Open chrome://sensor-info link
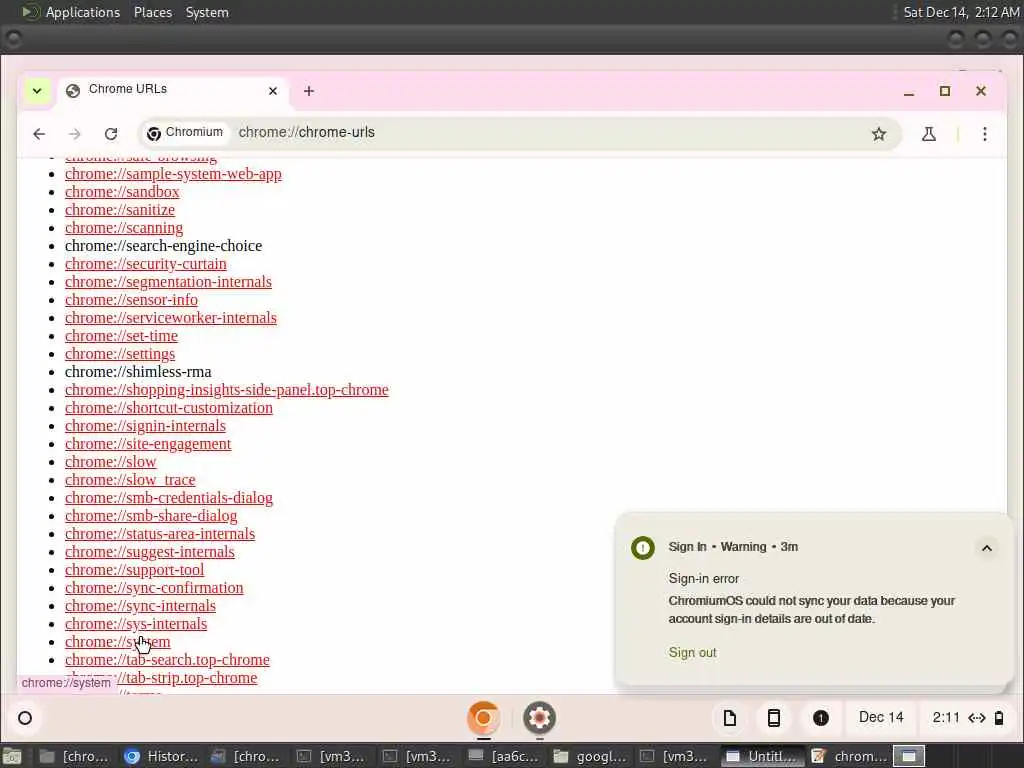Image resolution: width=1024 pixels, height=768 pixels. tap(131, 300)
